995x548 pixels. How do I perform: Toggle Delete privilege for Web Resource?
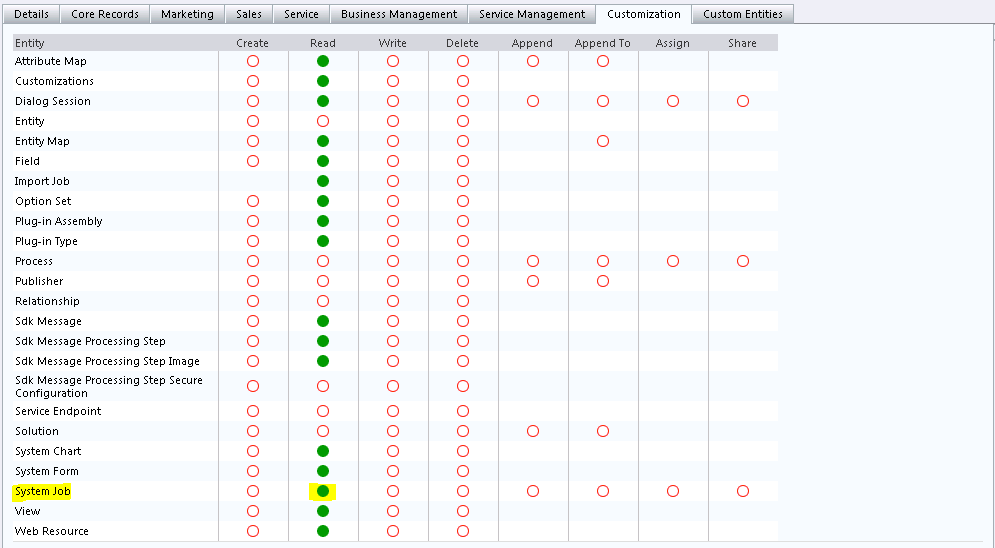click(x=463, y=531)
